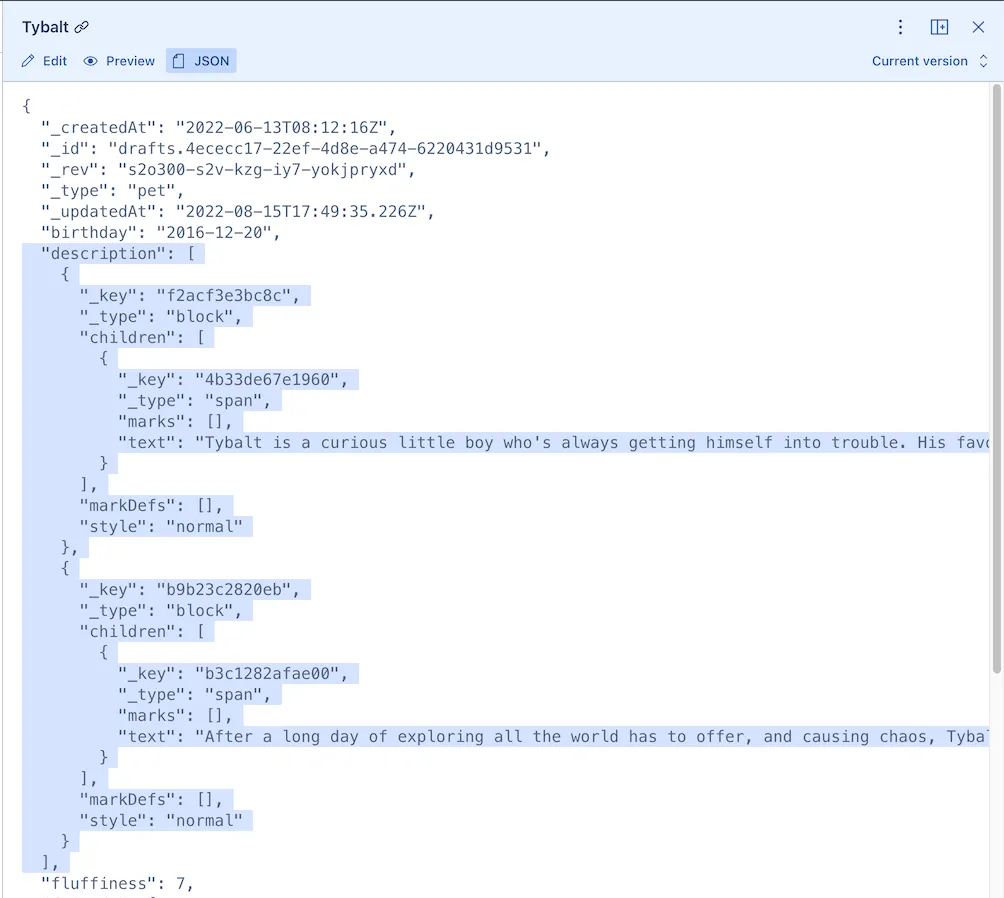Open the Current version dropdown
Viewport: 1004px width, 898px height.
(x=929, y=61)
